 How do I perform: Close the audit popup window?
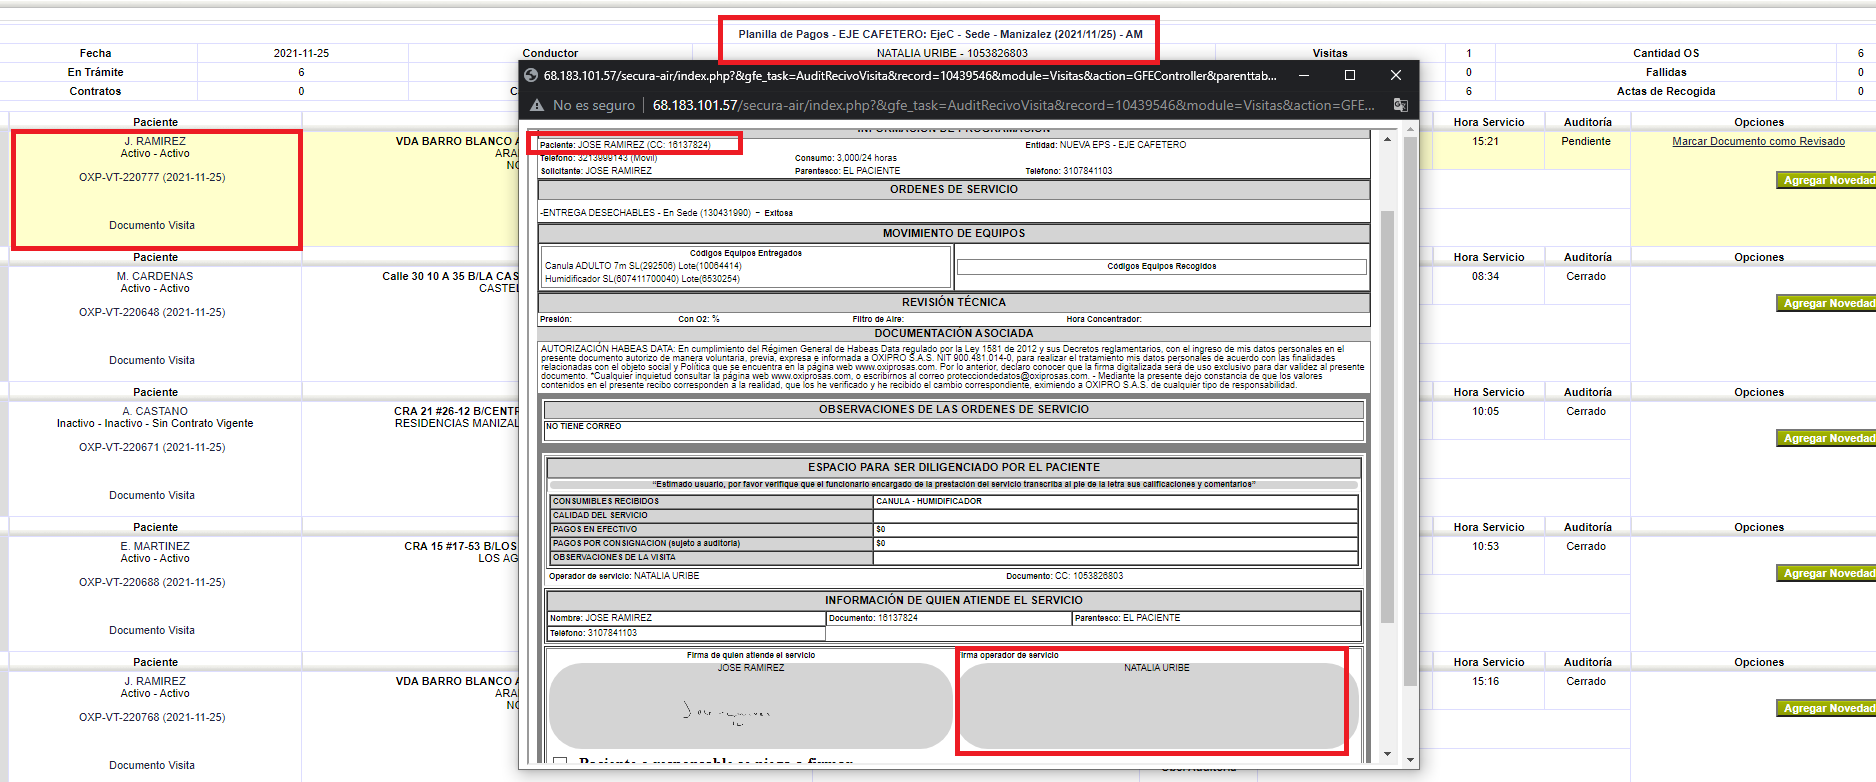click(x=1395, y=75)
